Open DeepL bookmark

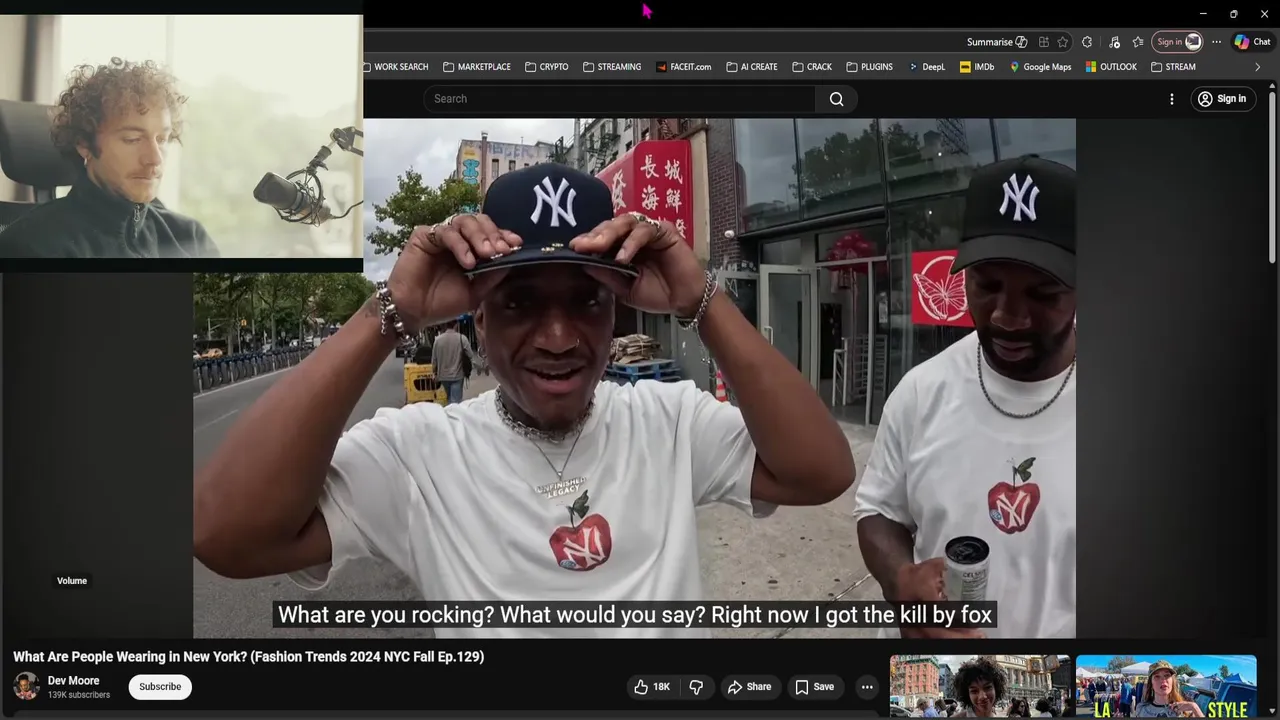pos(927,67)
